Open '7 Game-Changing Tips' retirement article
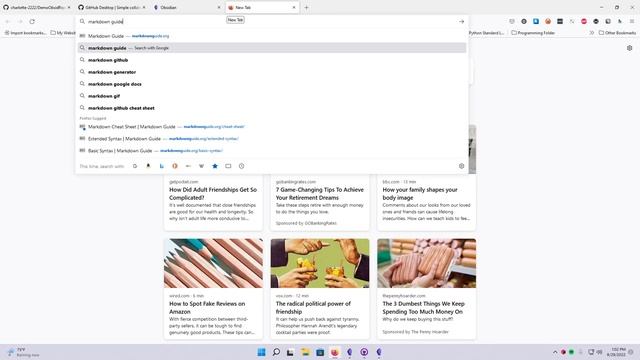This screenshot has width=640, height=360. tap(320, 193)
